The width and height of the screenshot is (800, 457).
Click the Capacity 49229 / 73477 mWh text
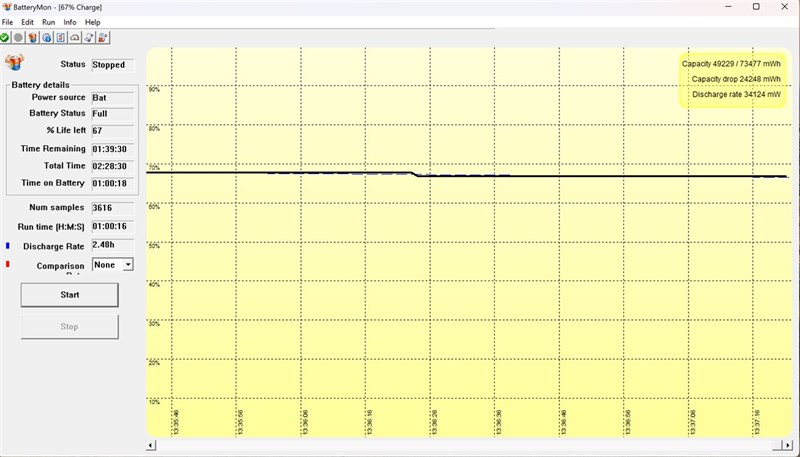731,64
